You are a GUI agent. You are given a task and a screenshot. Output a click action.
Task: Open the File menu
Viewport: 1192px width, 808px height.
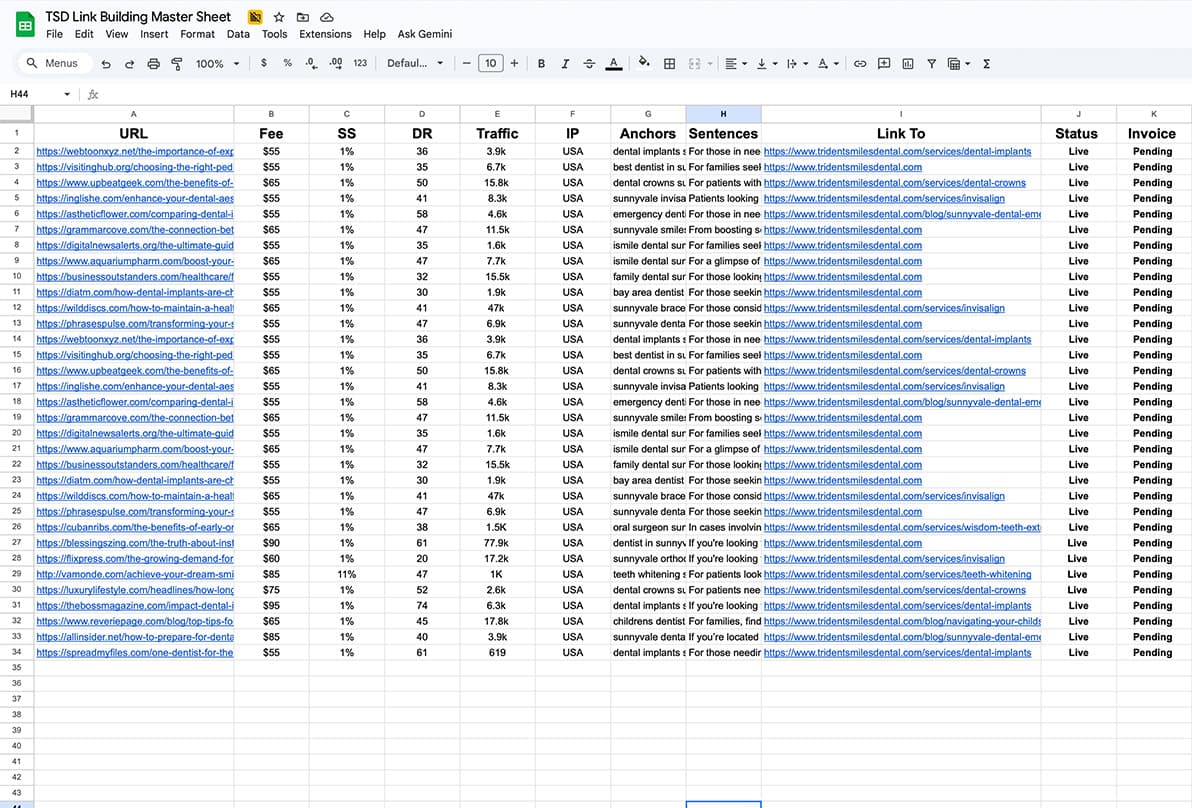point(54,34)
